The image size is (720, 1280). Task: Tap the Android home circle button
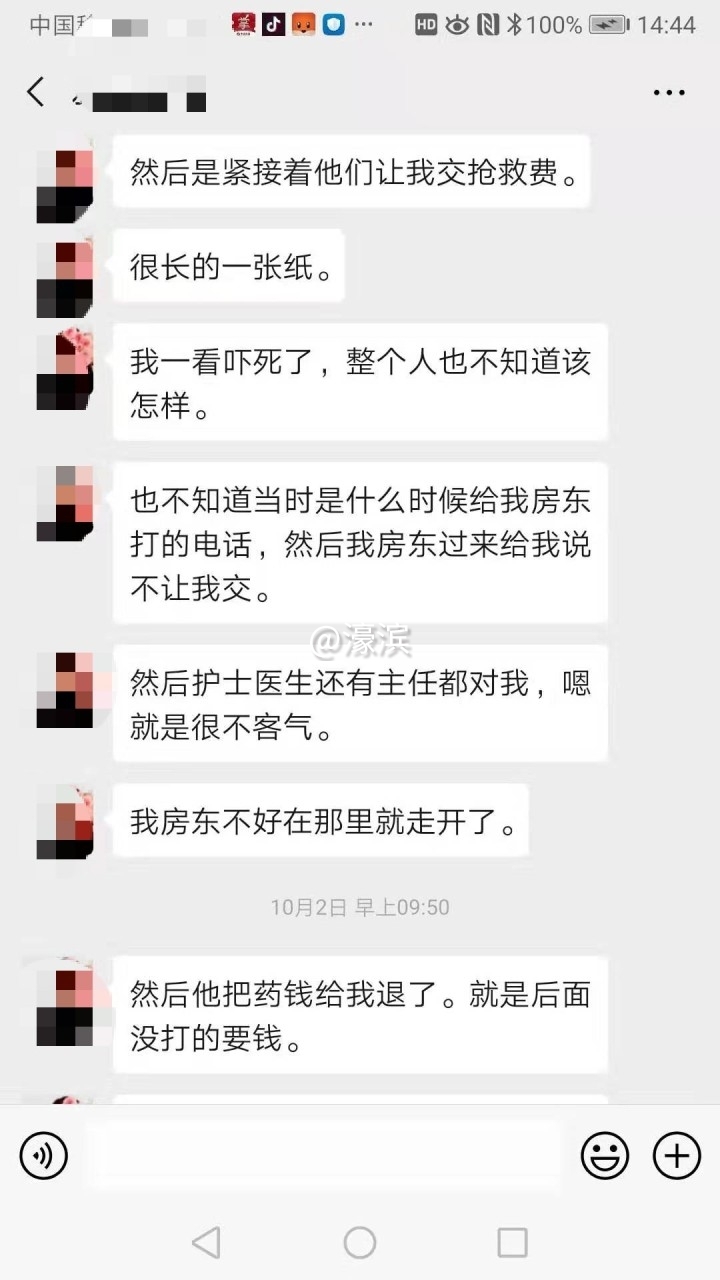point(360,1242)
